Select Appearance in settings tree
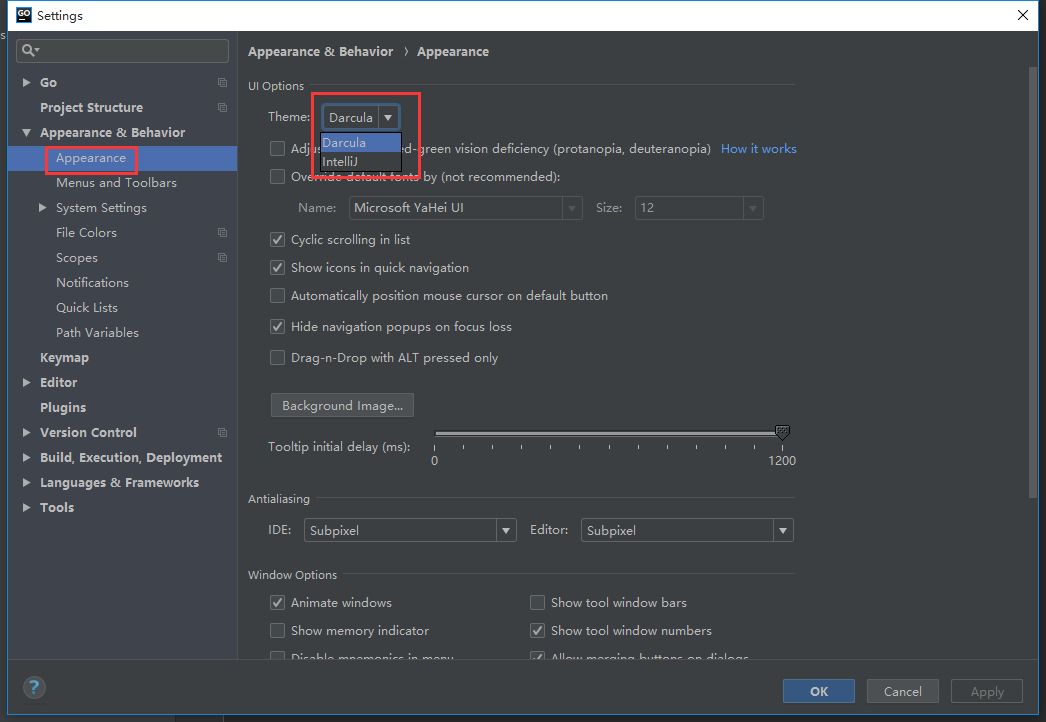The image size is (1046, 722). pos(91,158)
